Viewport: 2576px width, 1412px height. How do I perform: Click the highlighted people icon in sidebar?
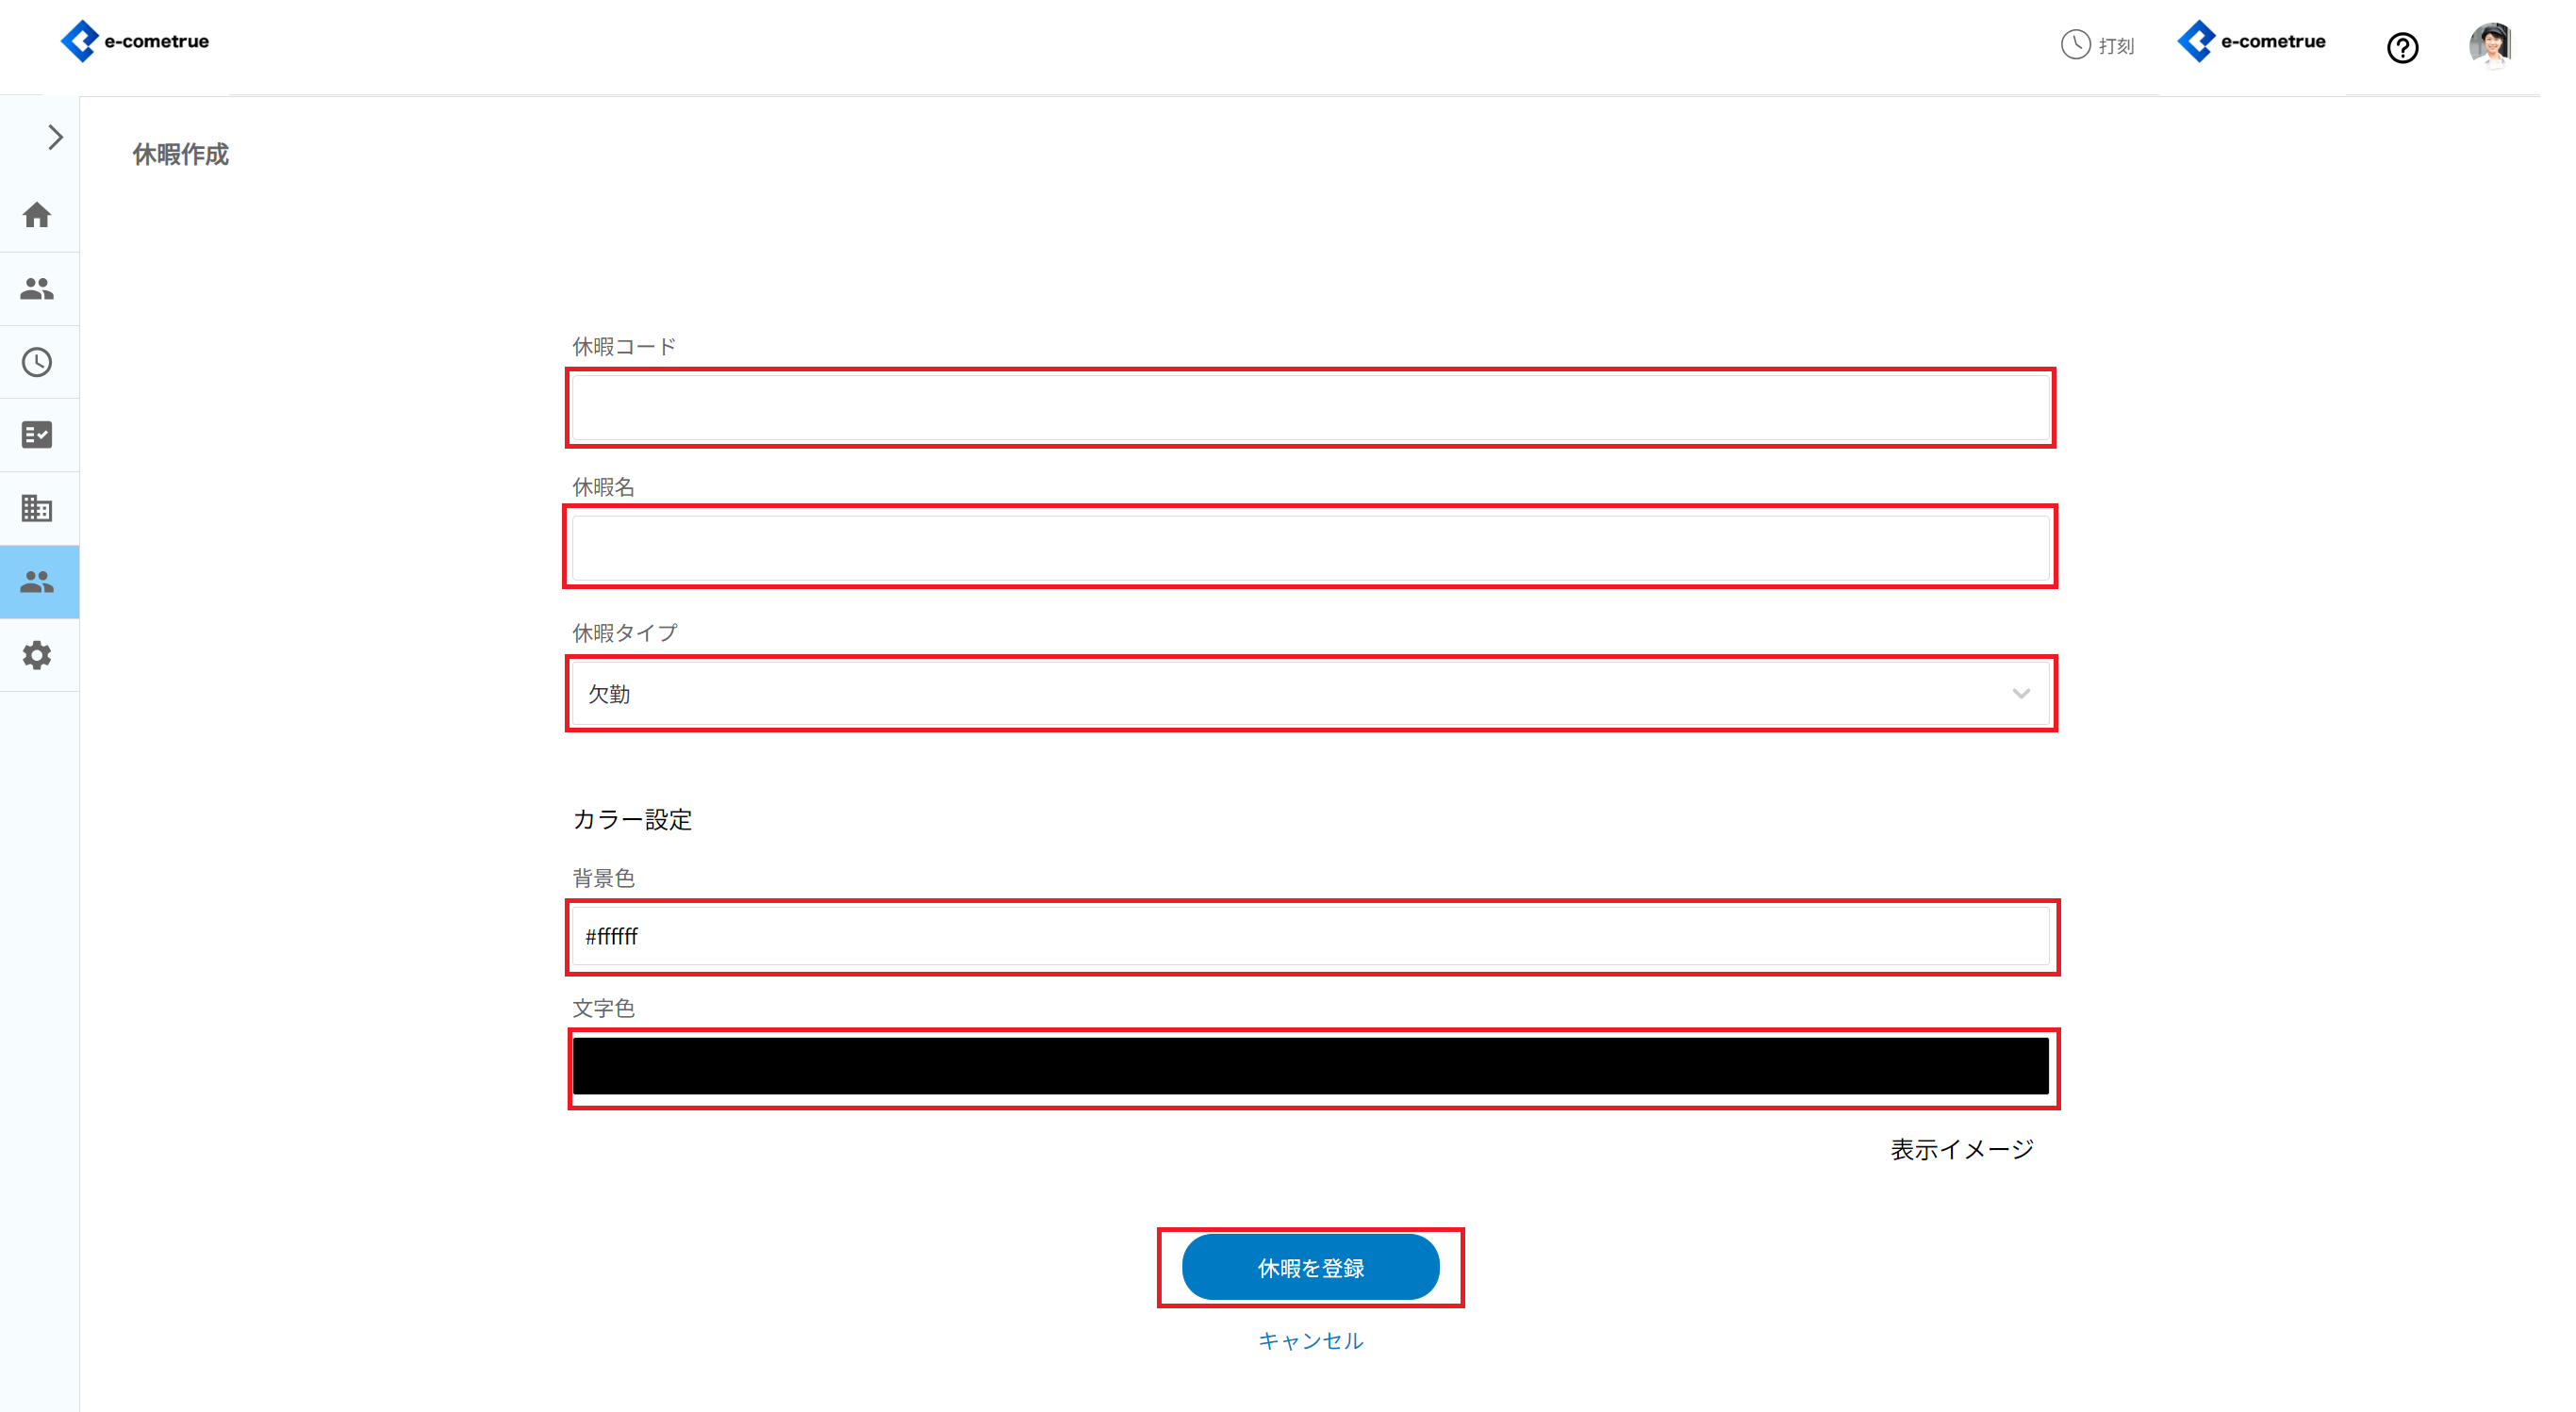coord(37,582)
